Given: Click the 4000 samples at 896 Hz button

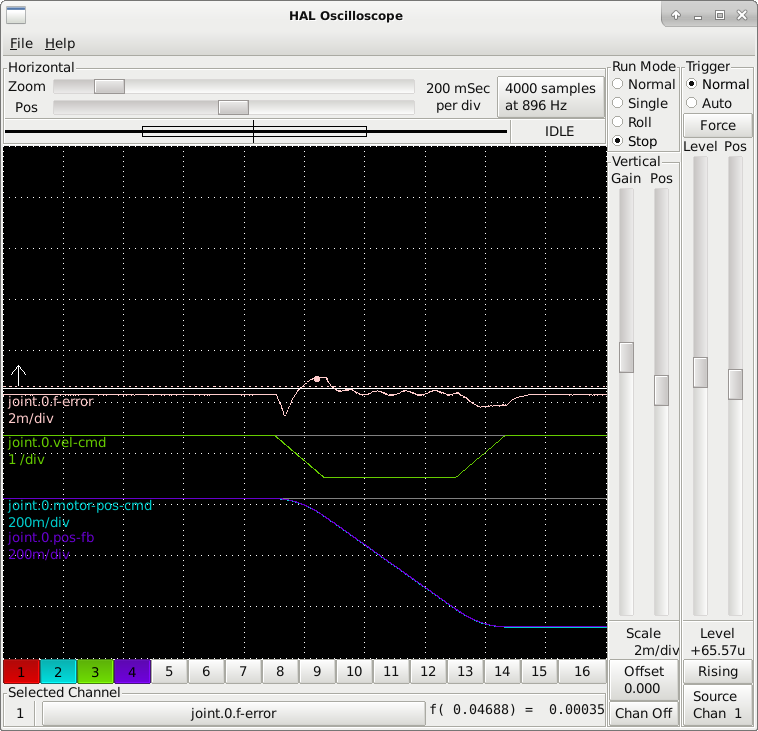Looking at the screenshot, I should tap(551, 97).
